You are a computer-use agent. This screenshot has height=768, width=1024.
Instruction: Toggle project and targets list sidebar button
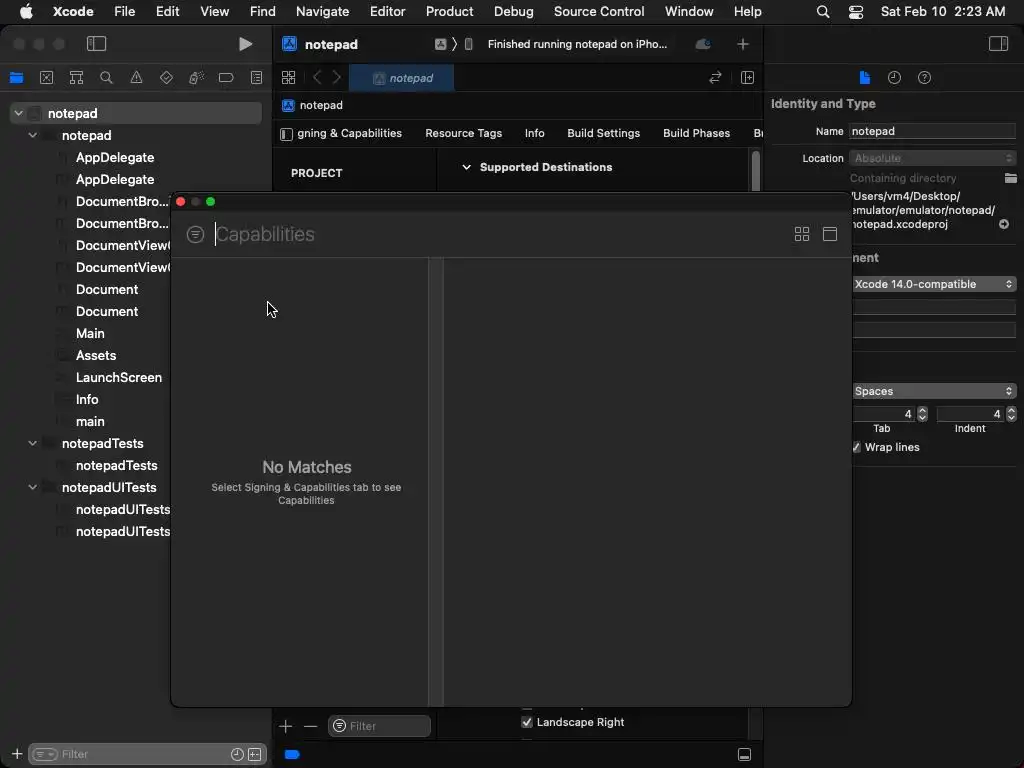click(286, 134)
